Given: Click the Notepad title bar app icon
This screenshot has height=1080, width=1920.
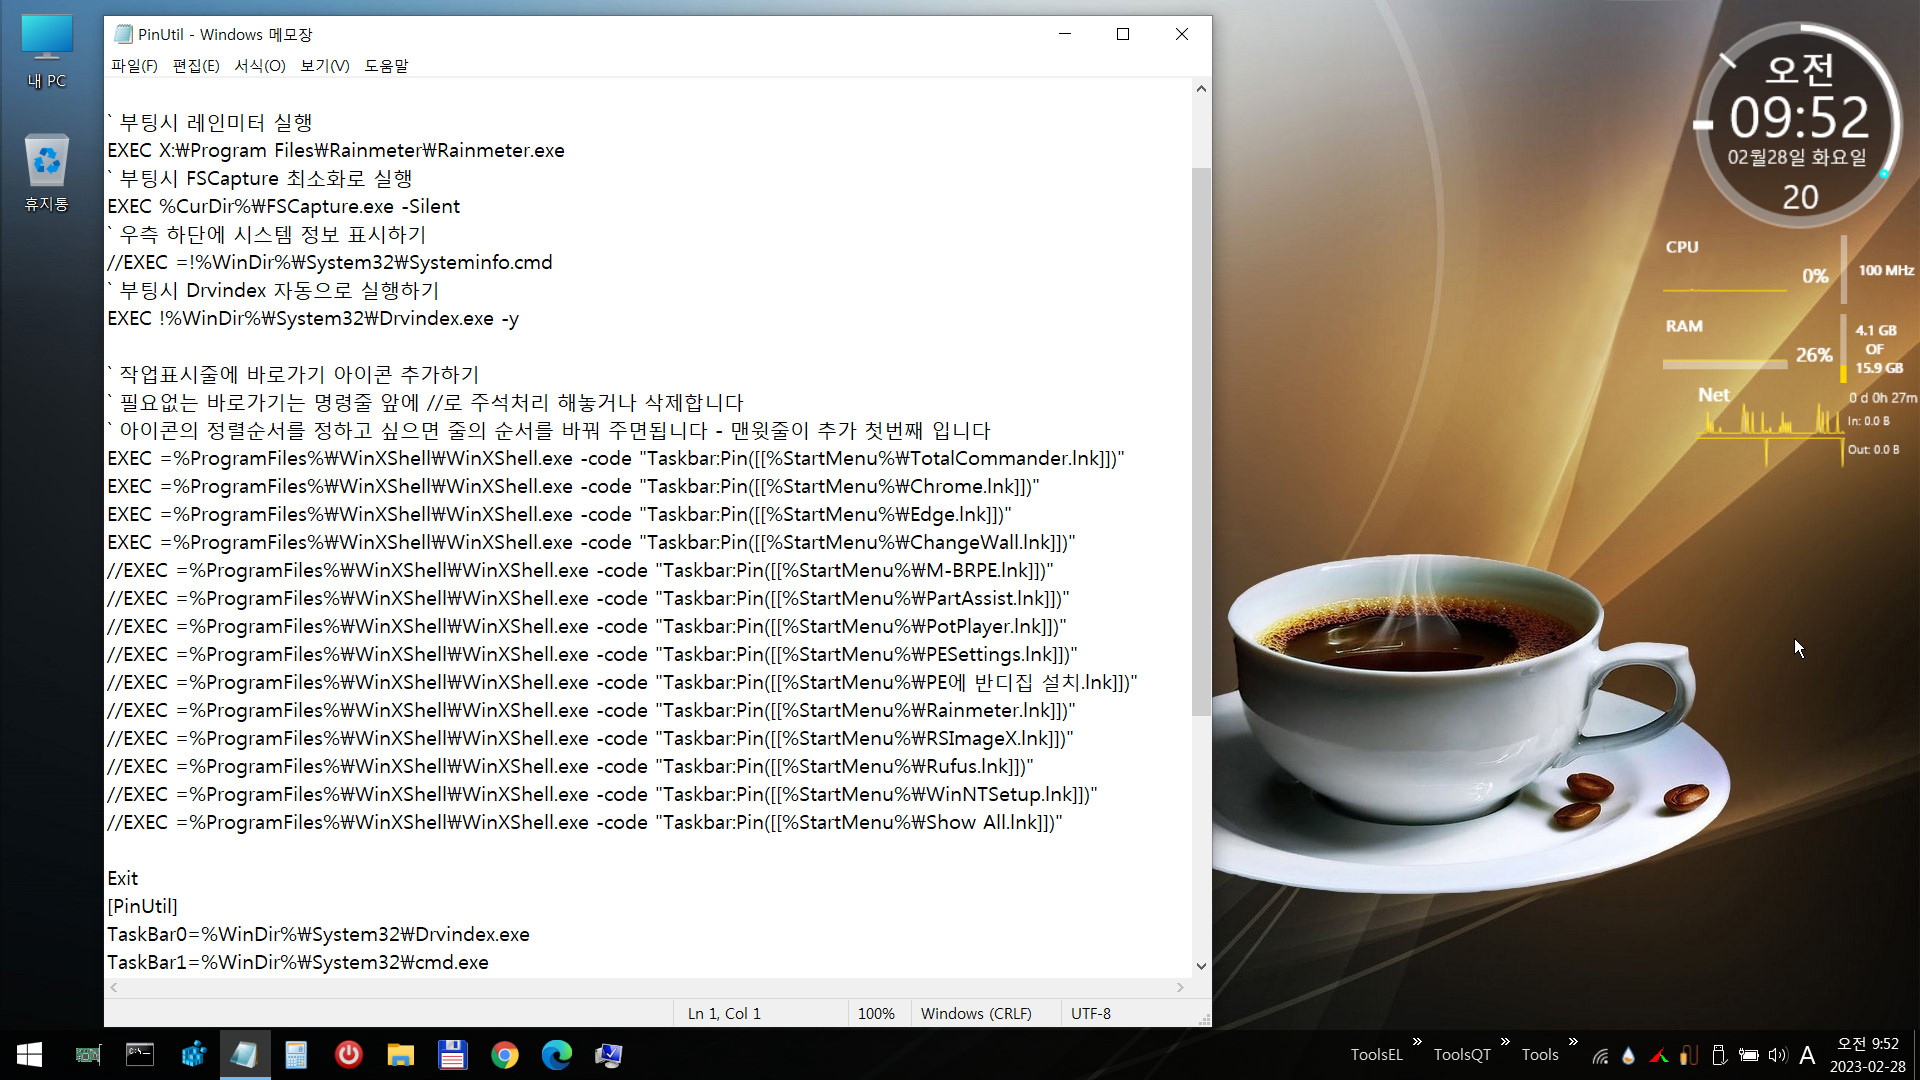Looking at the screenshot, I should pyautogui.click(x=123, y=34).
